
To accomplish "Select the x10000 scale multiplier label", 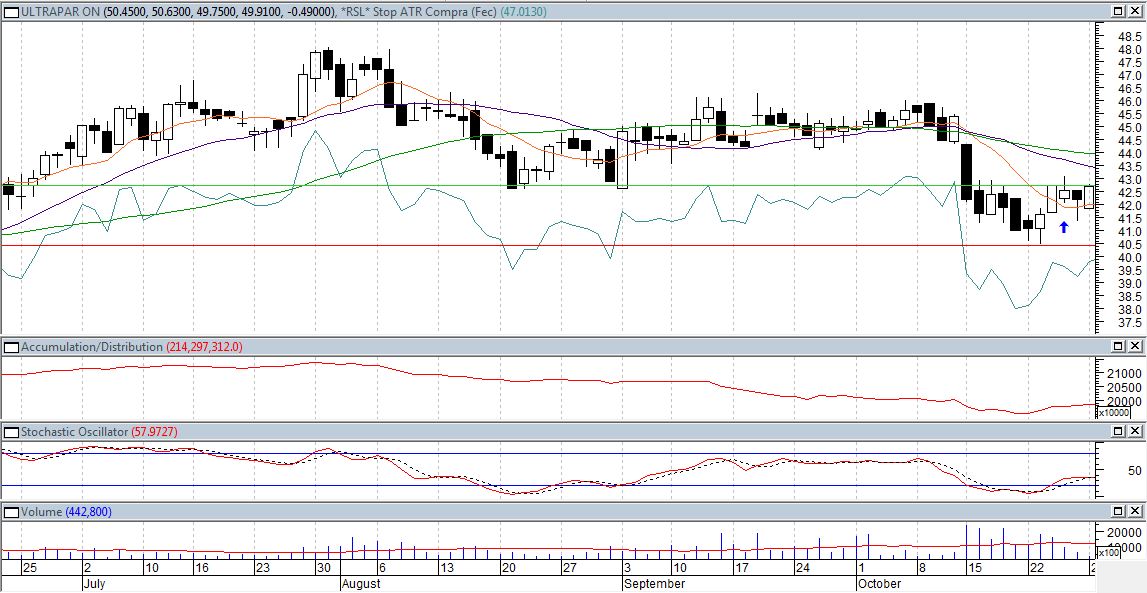I will (1114, 413).
